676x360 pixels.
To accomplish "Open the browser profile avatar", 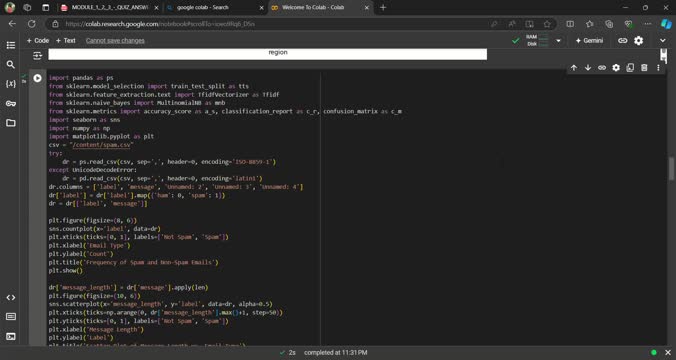I will click(9, 7).
